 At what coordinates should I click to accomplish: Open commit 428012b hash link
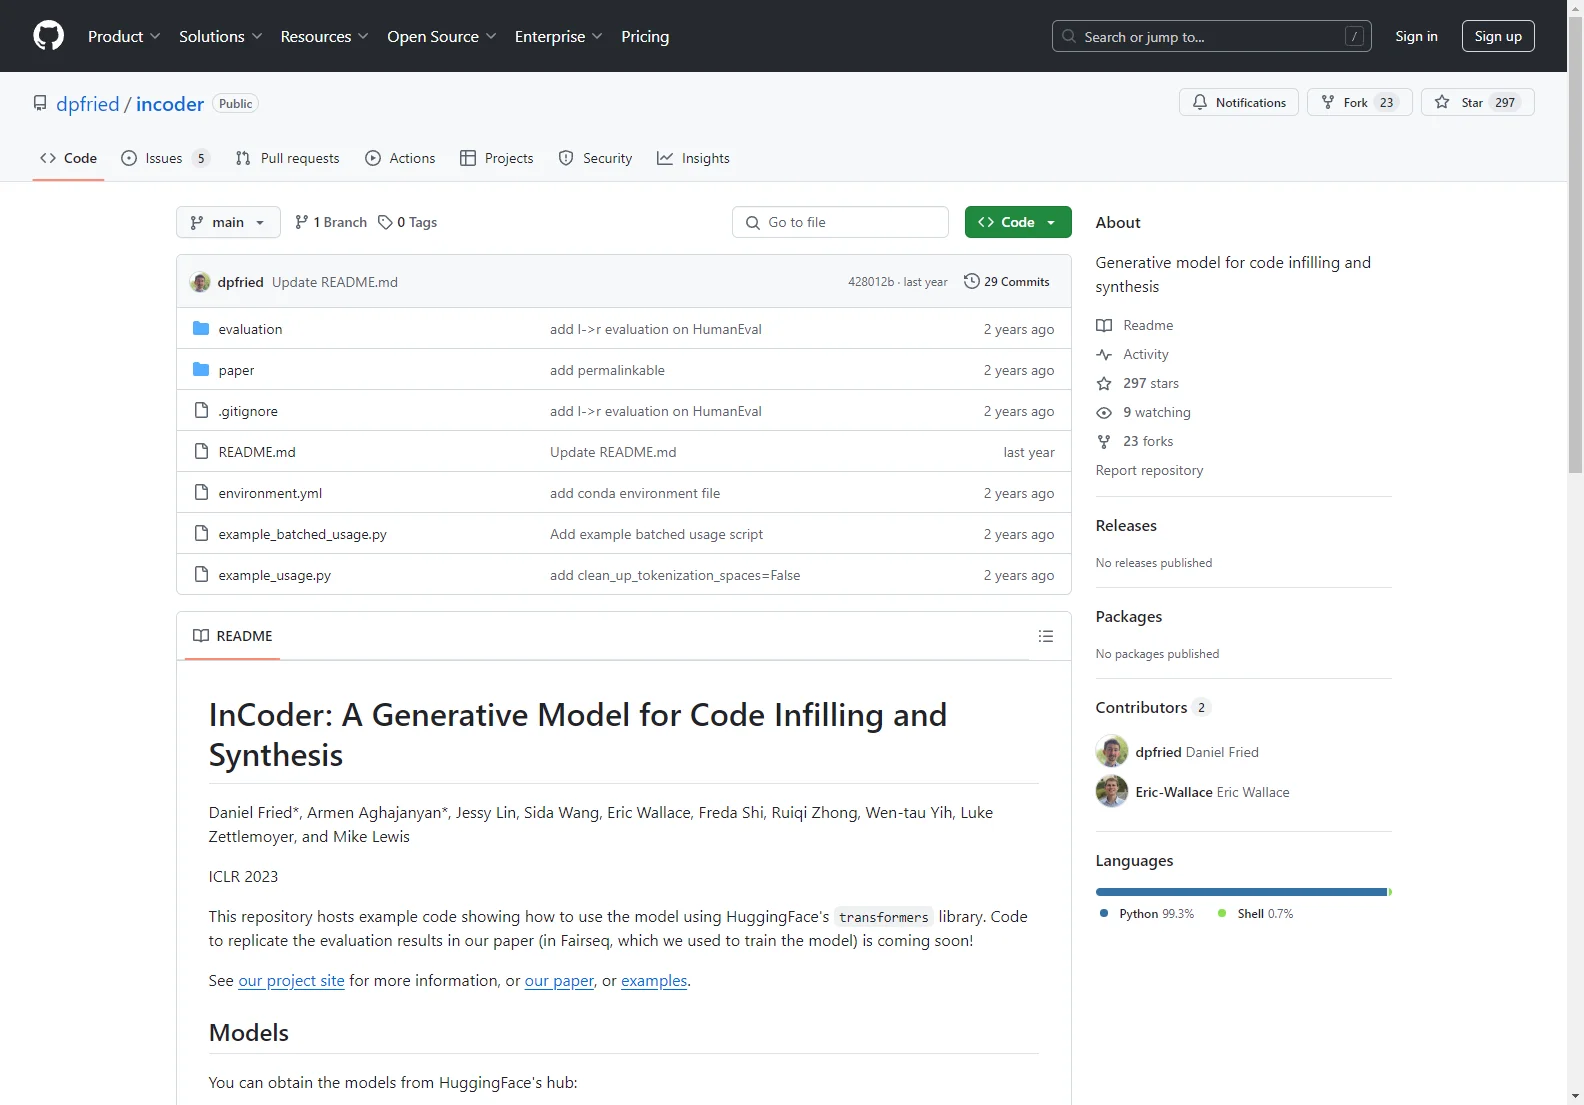871,282
